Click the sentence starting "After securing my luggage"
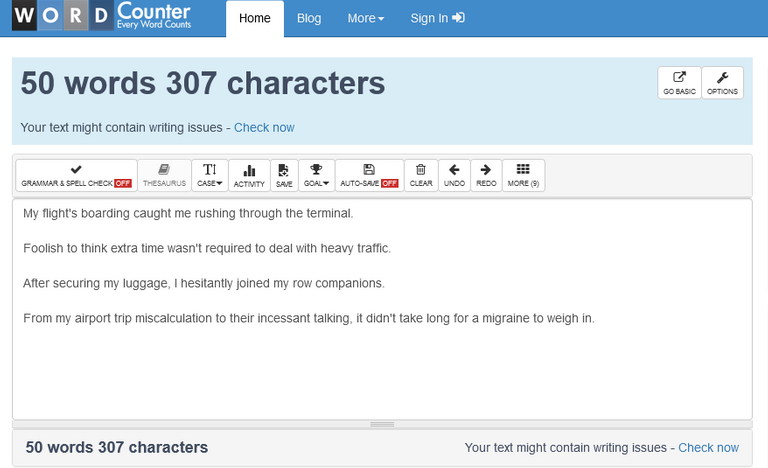This screenshot has width=768, height=468. click(x=204, y=283)
